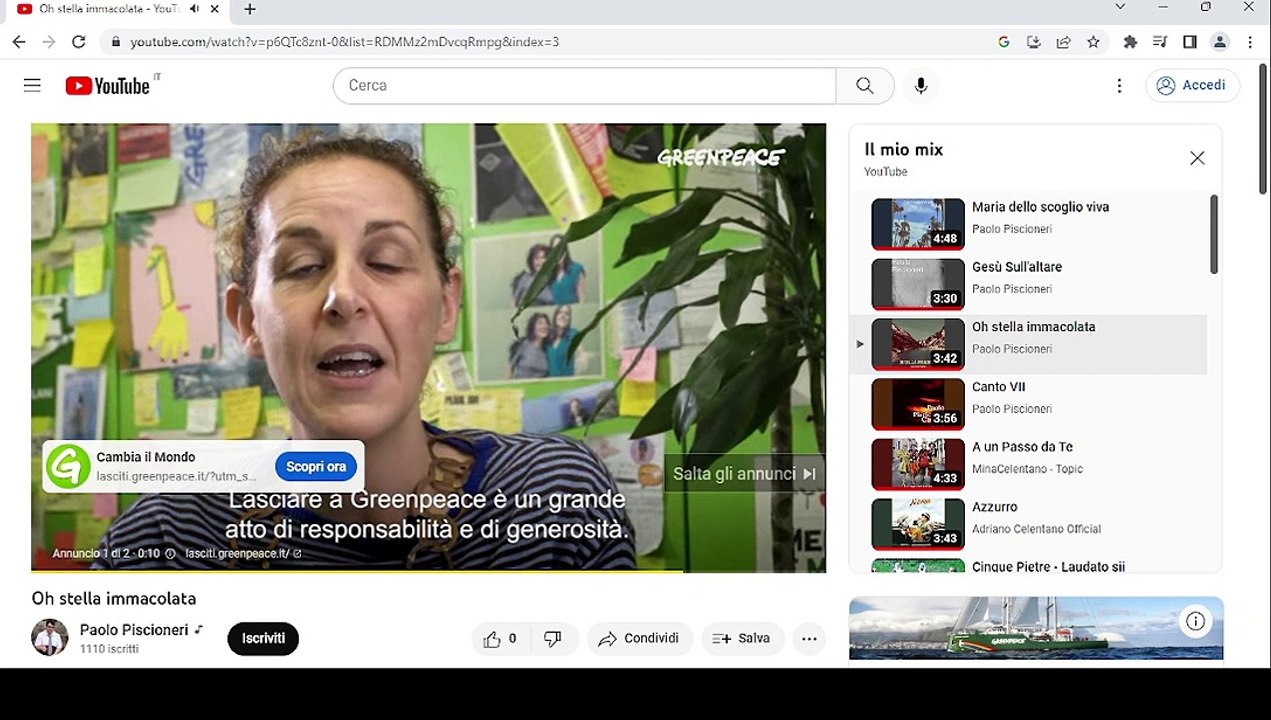Click the ad progress bar

(428, 570)
